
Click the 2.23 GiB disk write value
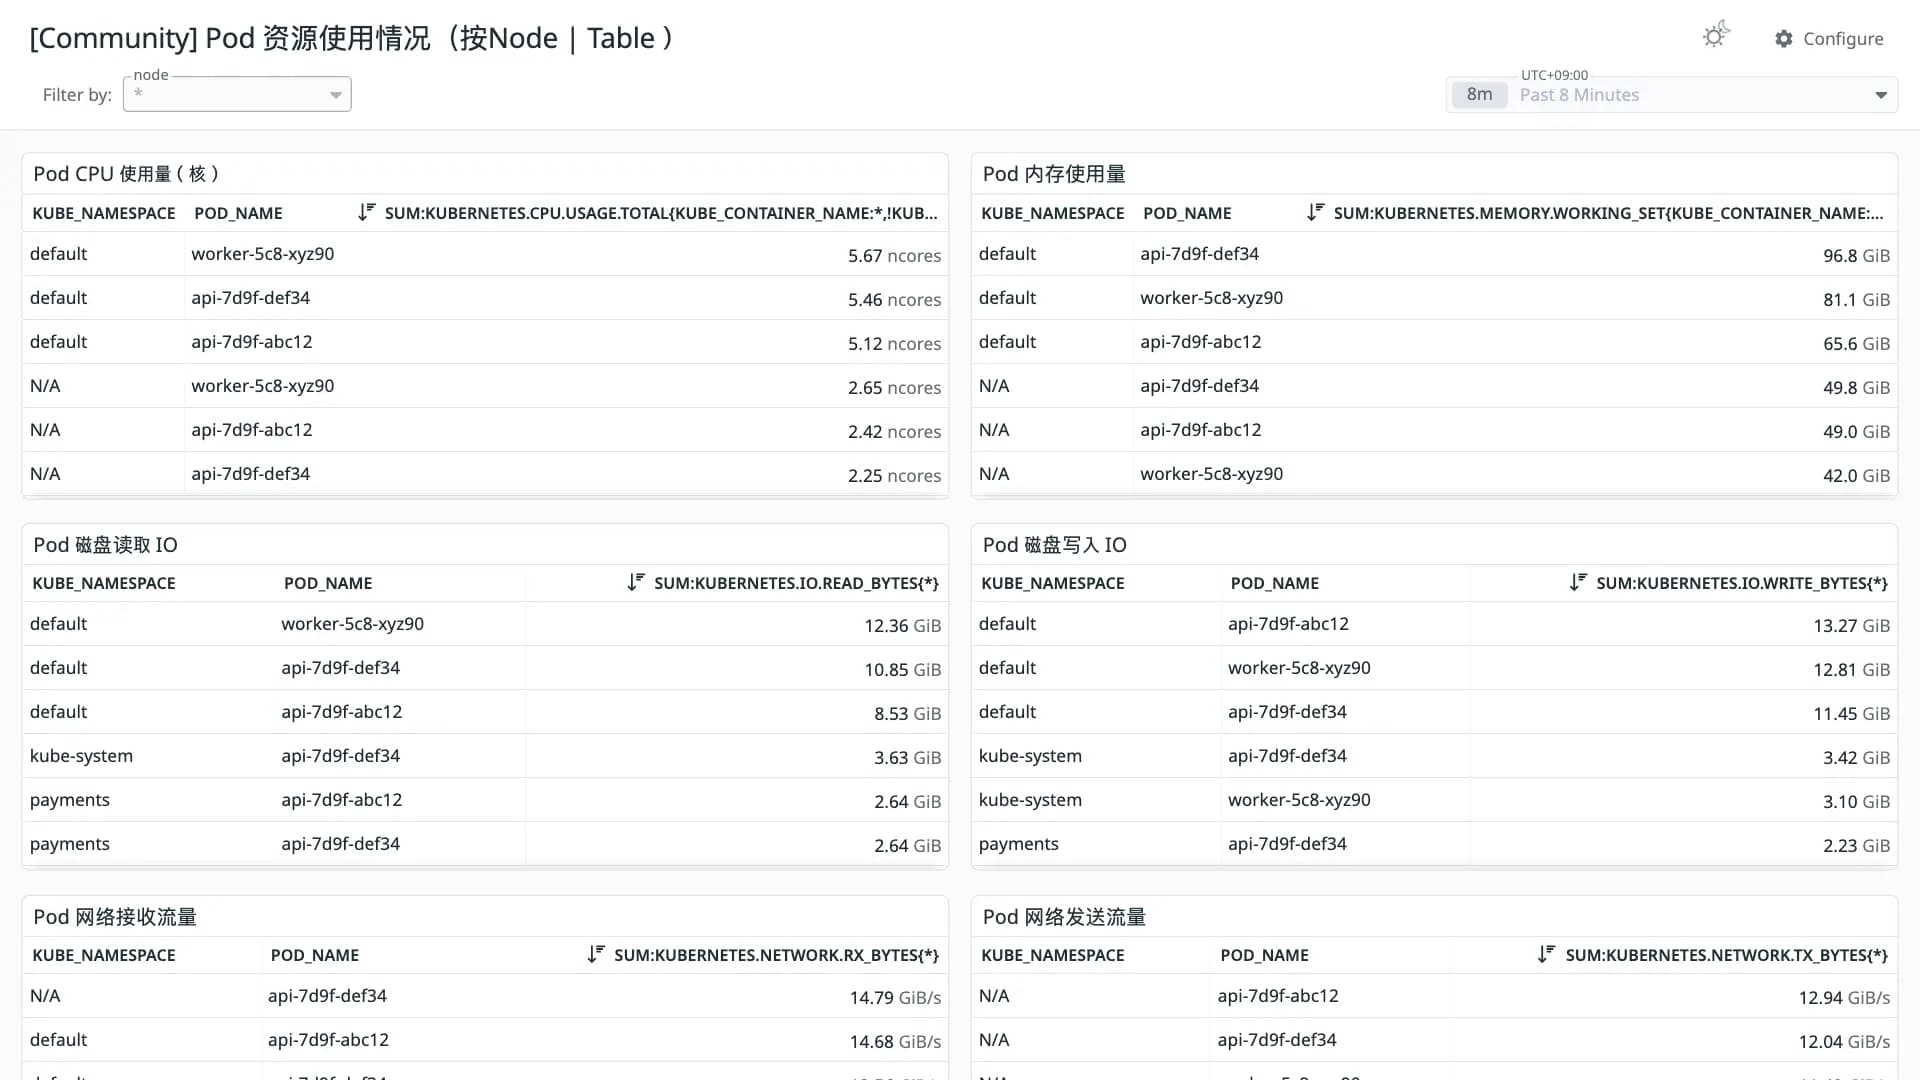pyautogui.click(x=1856, y=846)
